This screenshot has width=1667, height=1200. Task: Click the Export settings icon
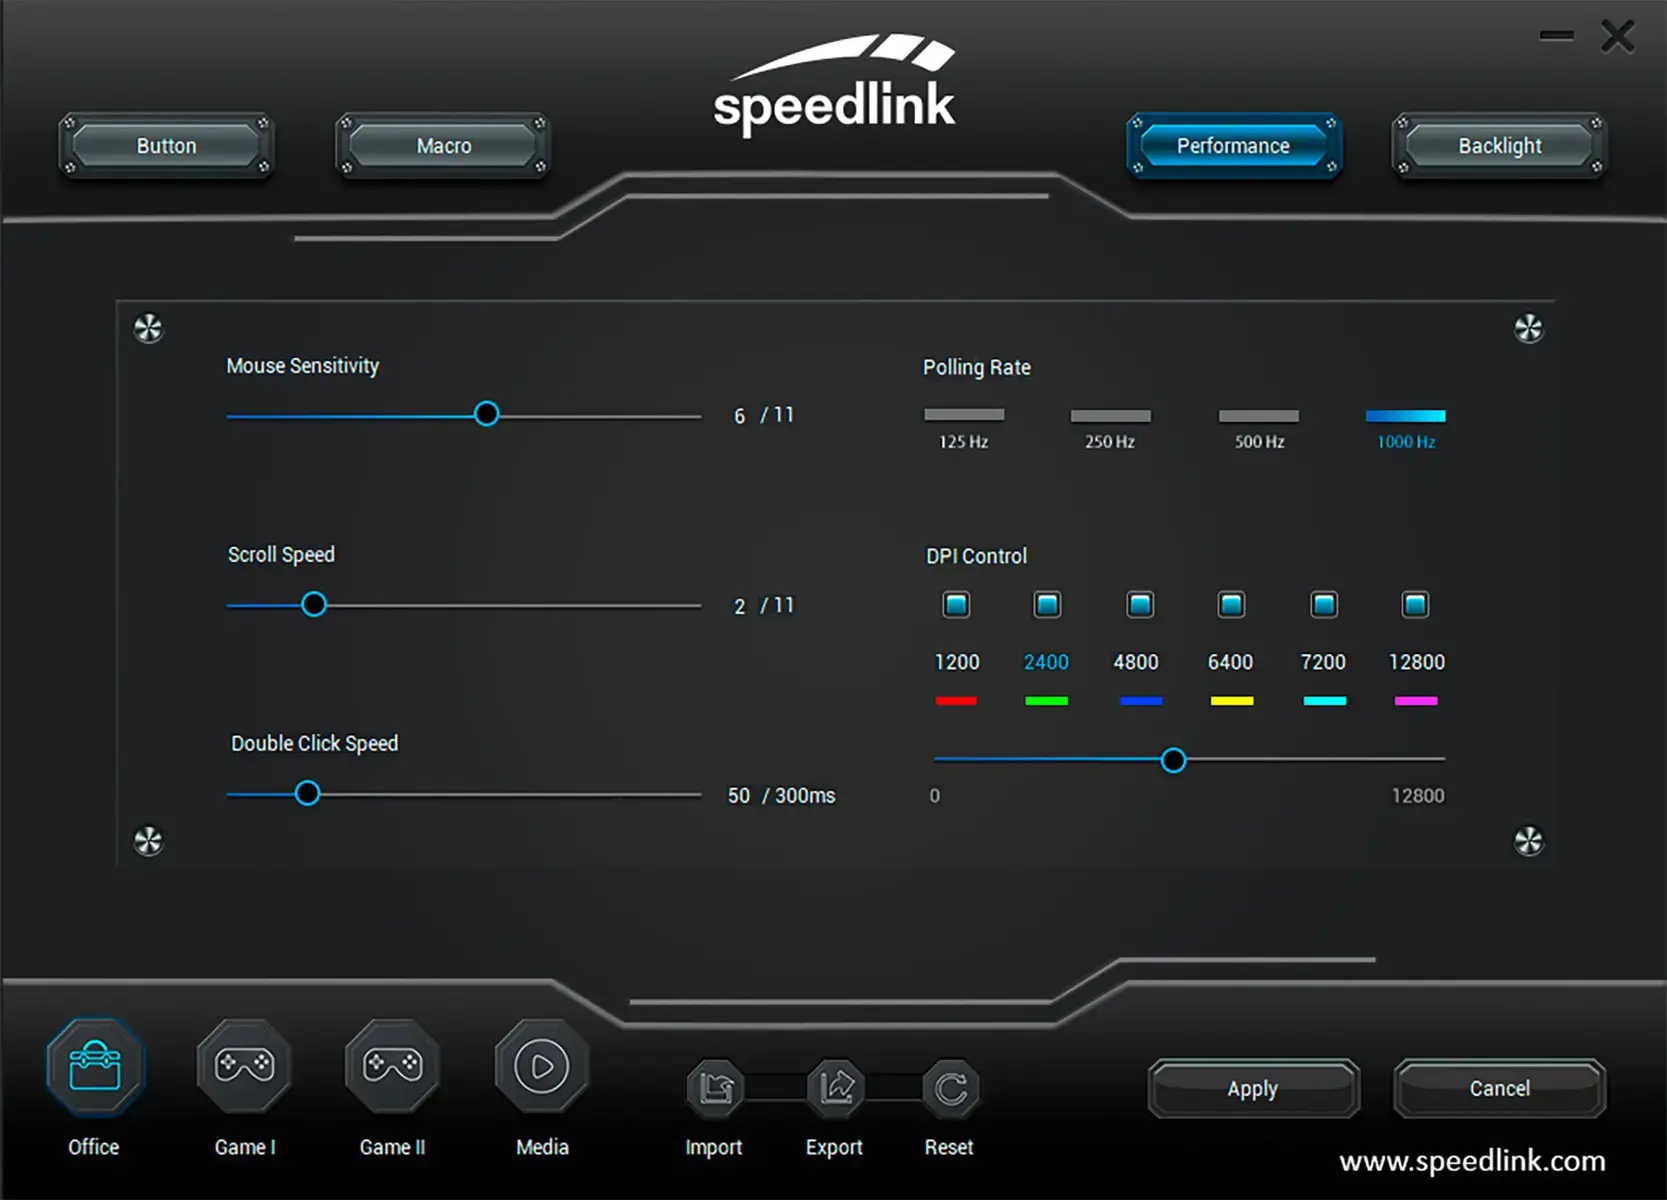point(833,1089)
